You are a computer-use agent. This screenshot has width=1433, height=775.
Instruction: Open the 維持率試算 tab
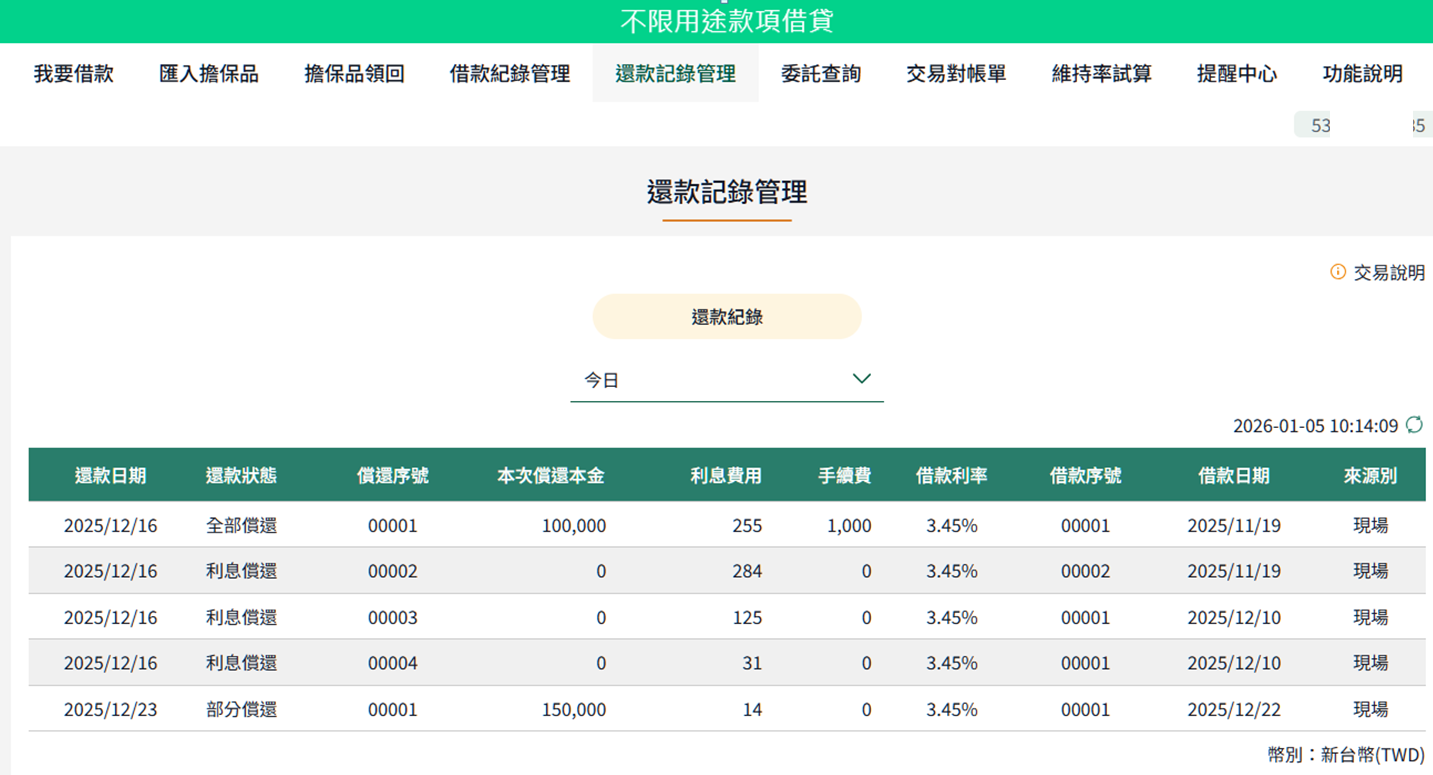(x=1102, y=73)
